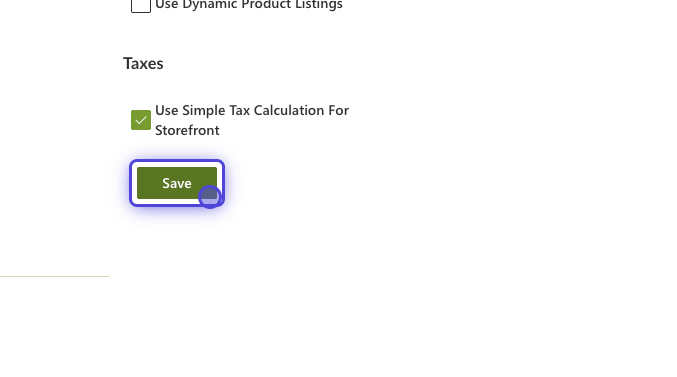This screenshot has height=377, width=677.
Task: Click the Taxes heading text
Action: tap(143, 63)
